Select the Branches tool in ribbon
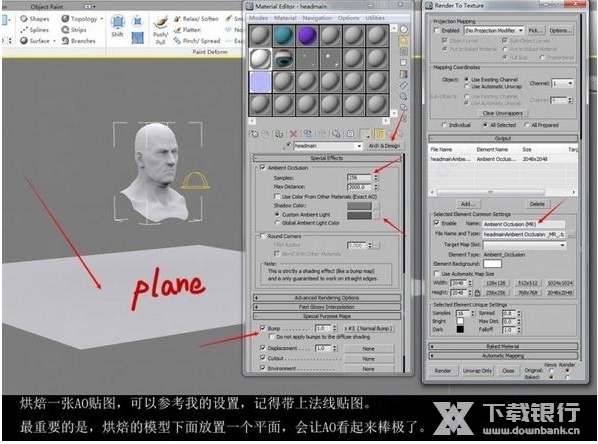The width and height of the screenshot is (598, 444). pos(79,41)
